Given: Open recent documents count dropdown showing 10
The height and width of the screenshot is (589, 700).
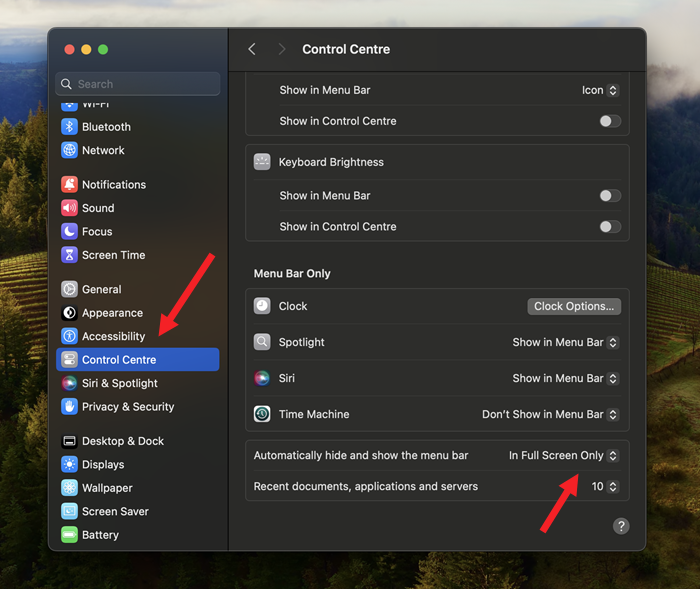Looking at the screenshot, I should [x=604, y=486].
